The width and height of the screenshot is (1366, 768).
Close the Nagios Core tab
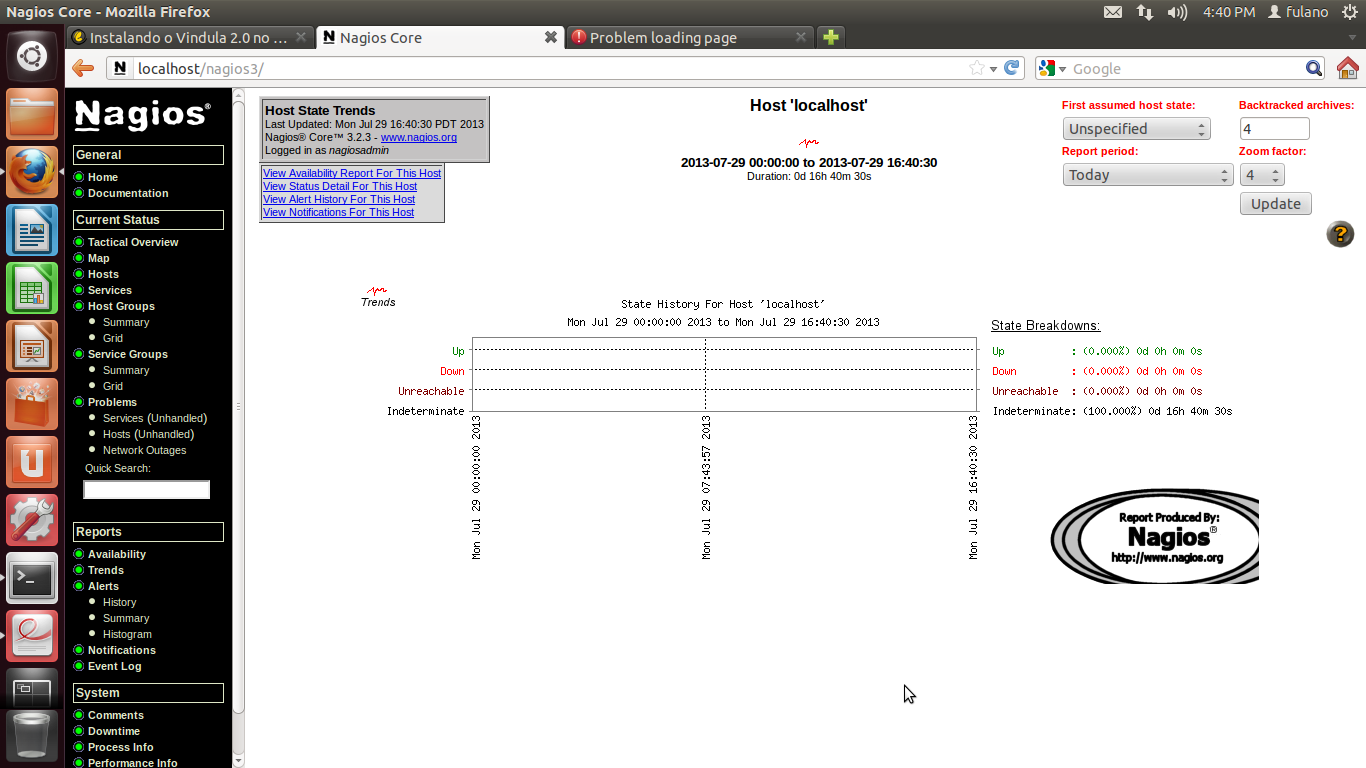pos(550,37)
